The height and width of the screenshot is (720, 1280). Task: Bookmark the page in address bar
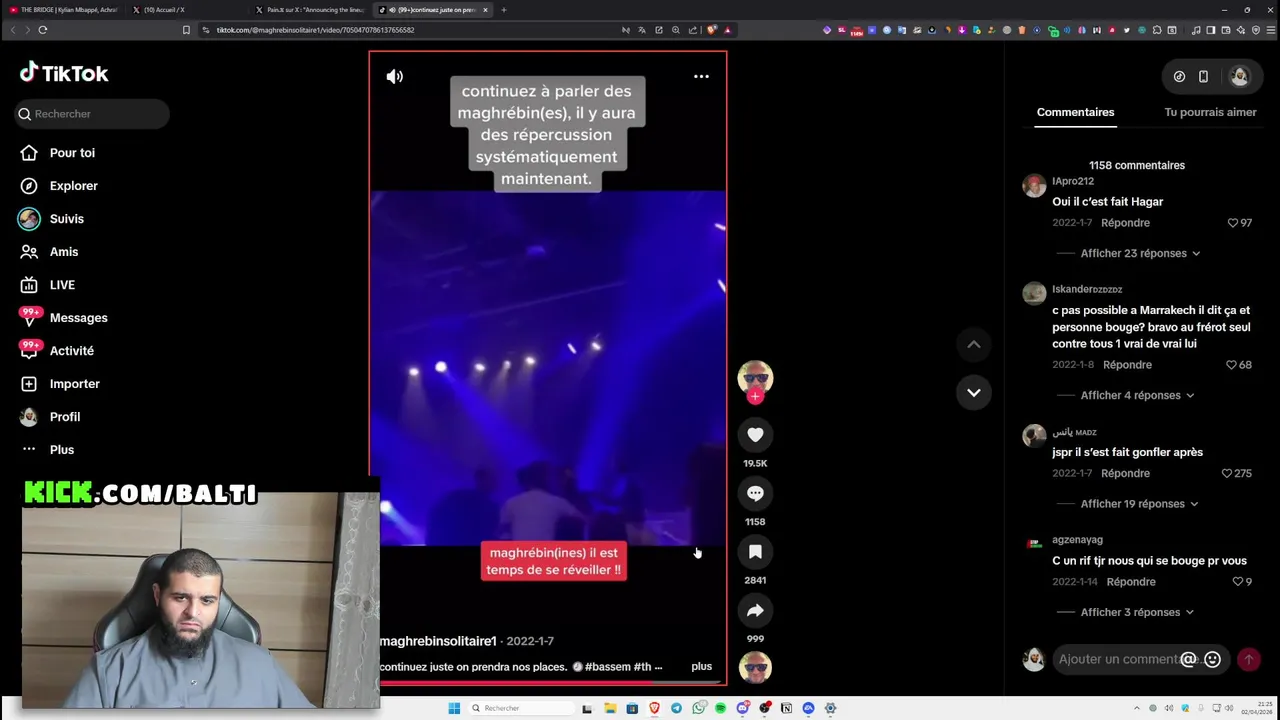(186, 30)
